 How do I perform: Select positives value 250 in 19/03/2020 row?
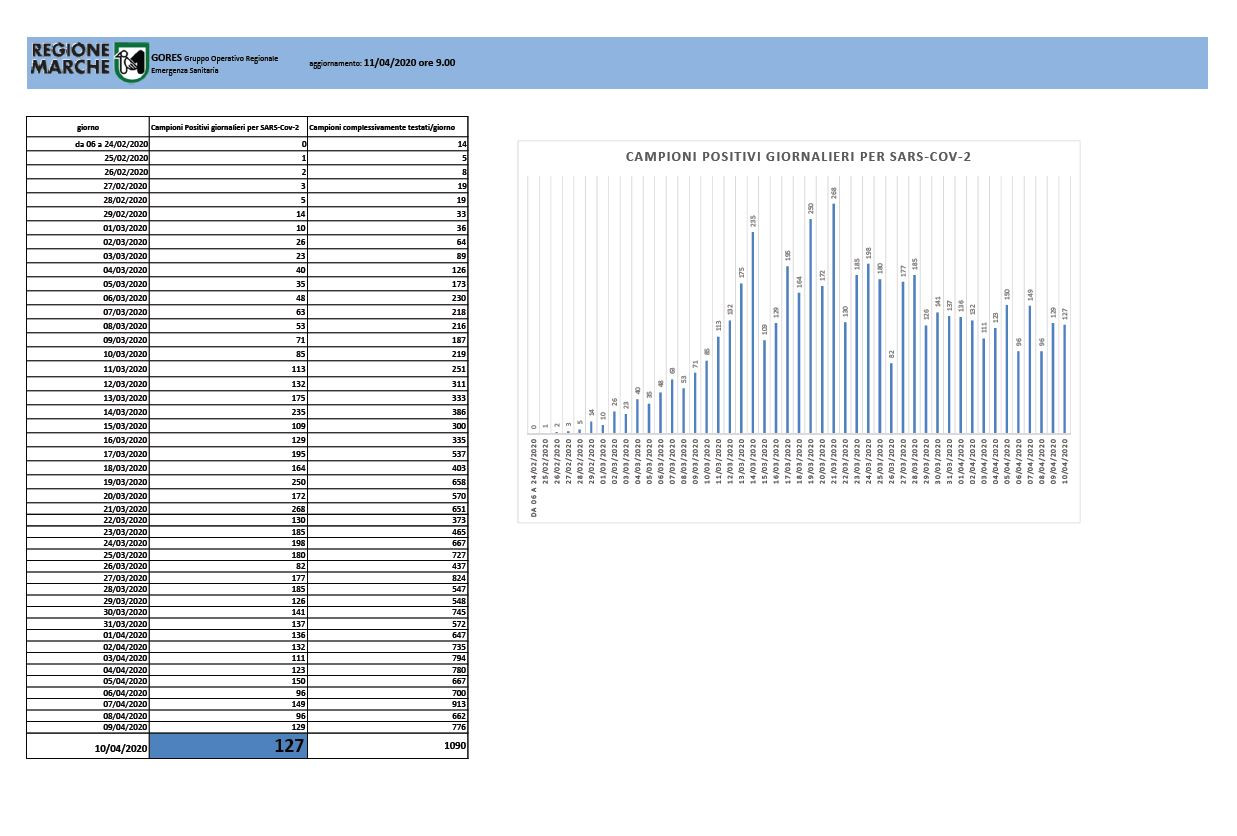pyautogui.click(x=228, y=481)
